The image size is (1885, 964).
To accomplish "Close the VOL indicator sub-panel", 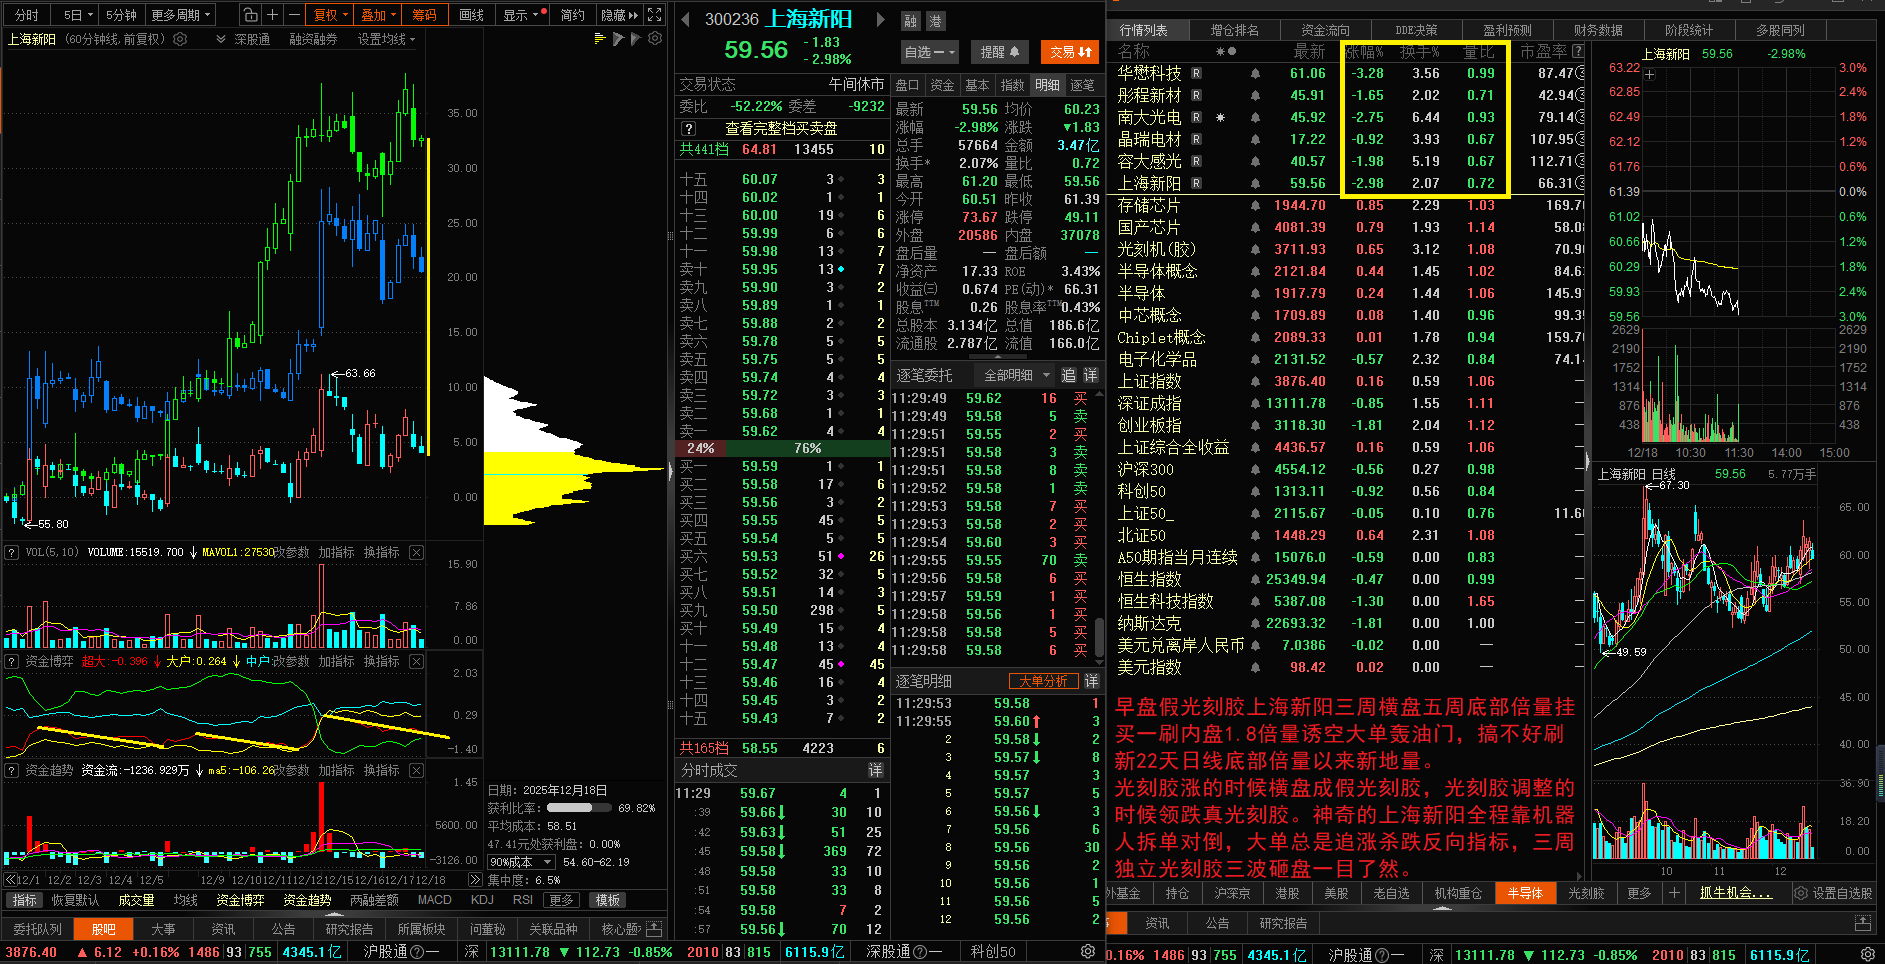I will [416, 552].
